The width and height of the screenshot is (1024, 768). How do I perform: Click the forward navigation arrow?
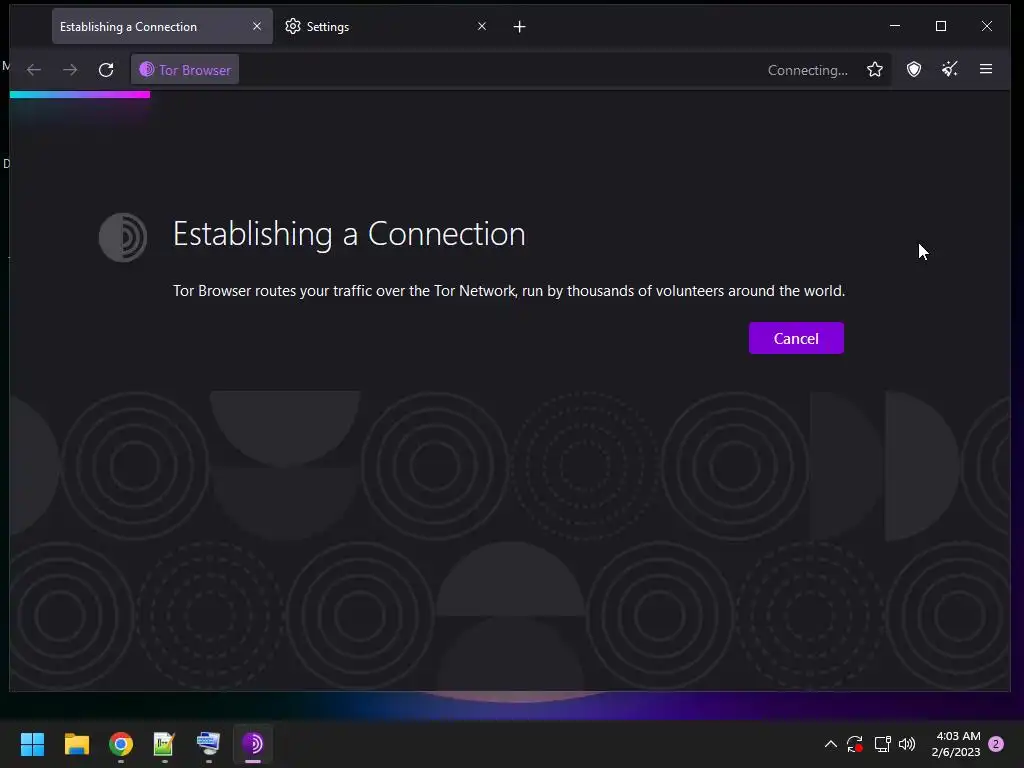coord(70,70)
